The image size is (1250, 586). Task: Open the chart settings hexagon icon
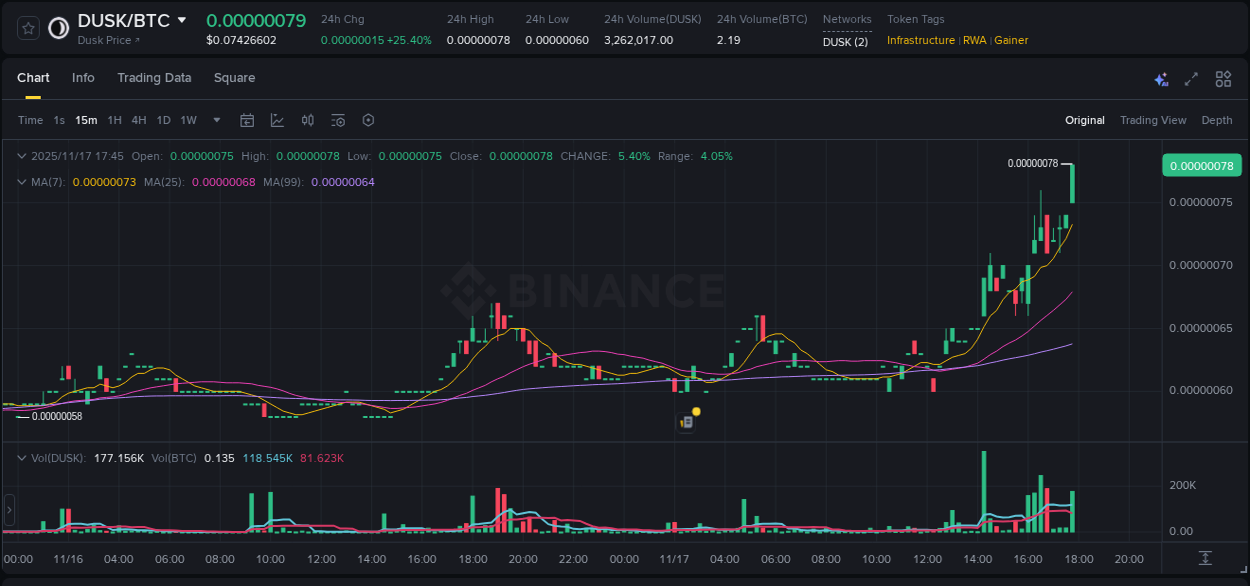coord(368,120)
